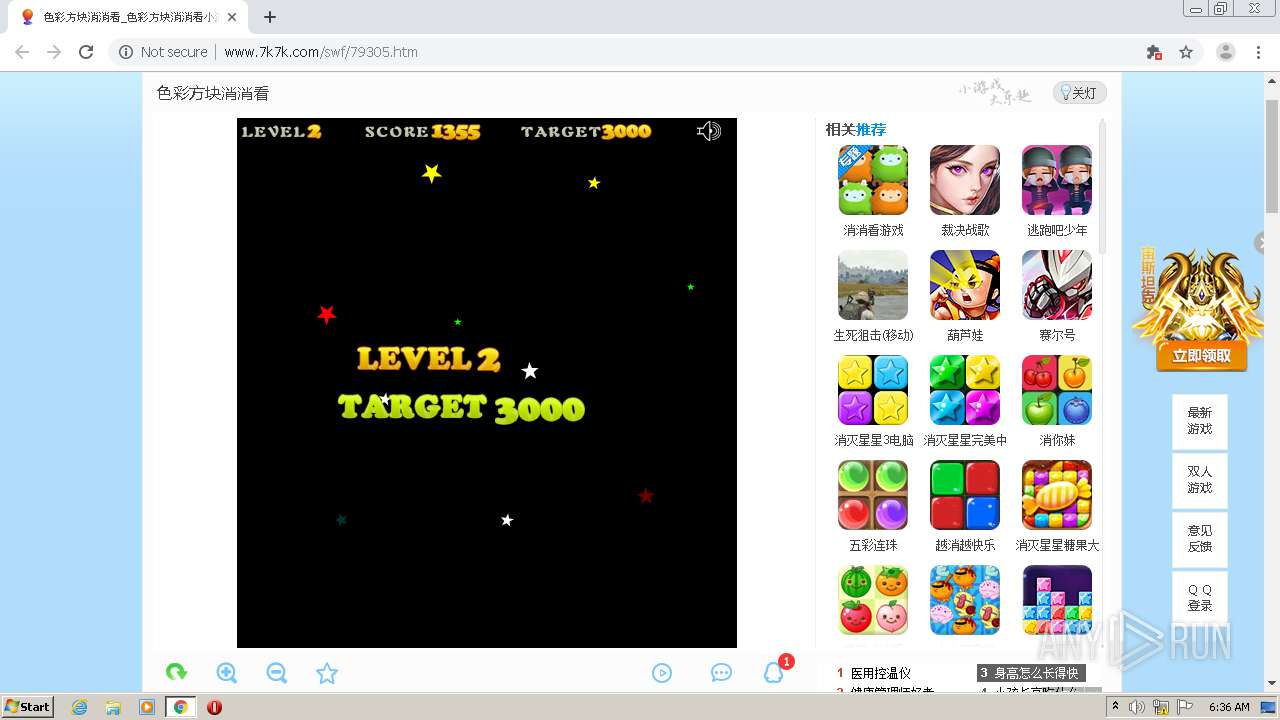1280x720 pixels.
Task: Open the fruit faces game icon in last row
Action: click(x=873, y=600)
